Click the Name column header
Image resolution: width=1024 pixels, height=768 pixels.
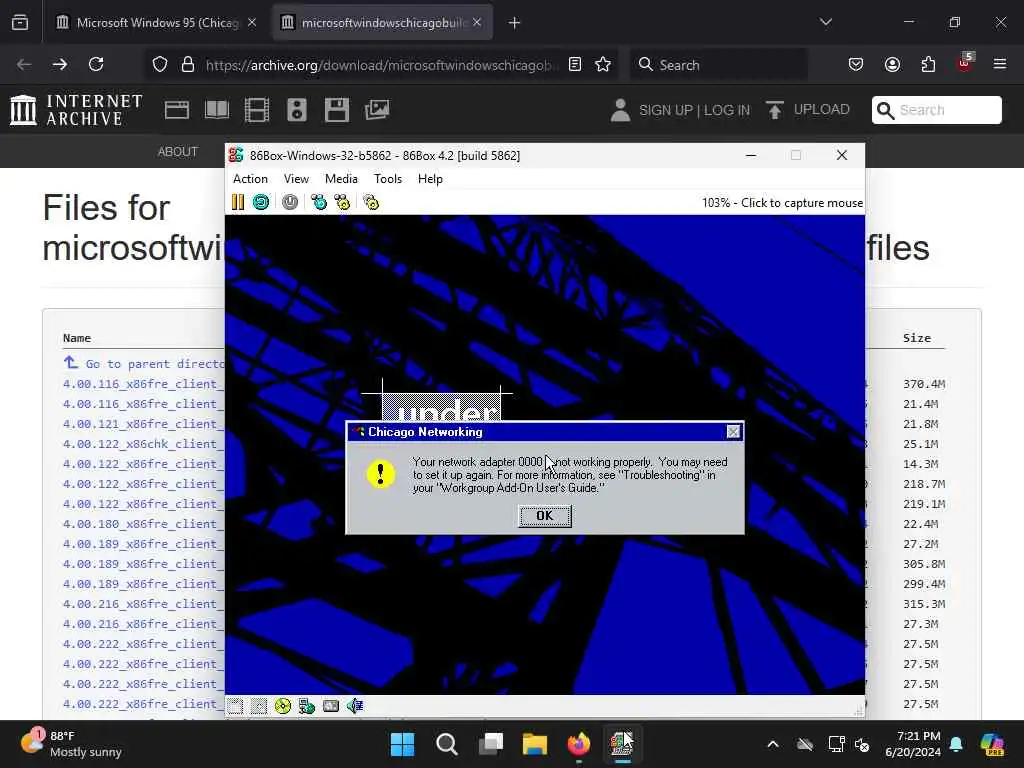click(x=77, y=338)
